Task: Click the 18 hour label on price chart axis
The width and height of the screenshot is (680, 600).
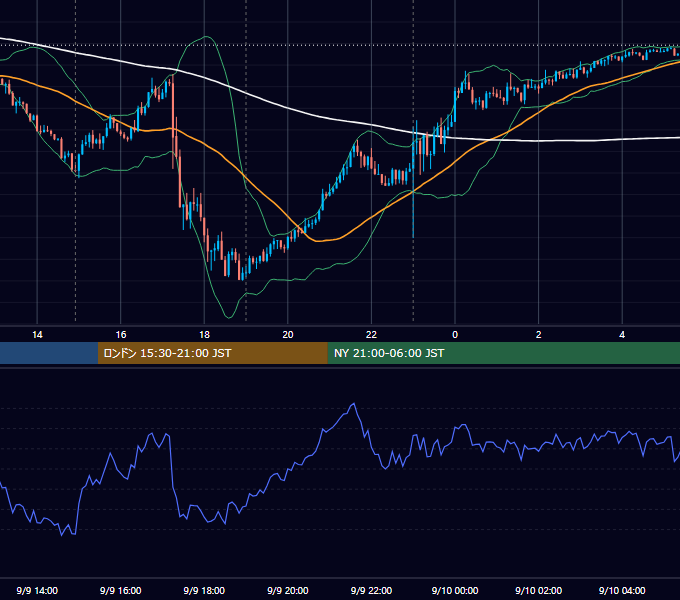Action: 204,335
